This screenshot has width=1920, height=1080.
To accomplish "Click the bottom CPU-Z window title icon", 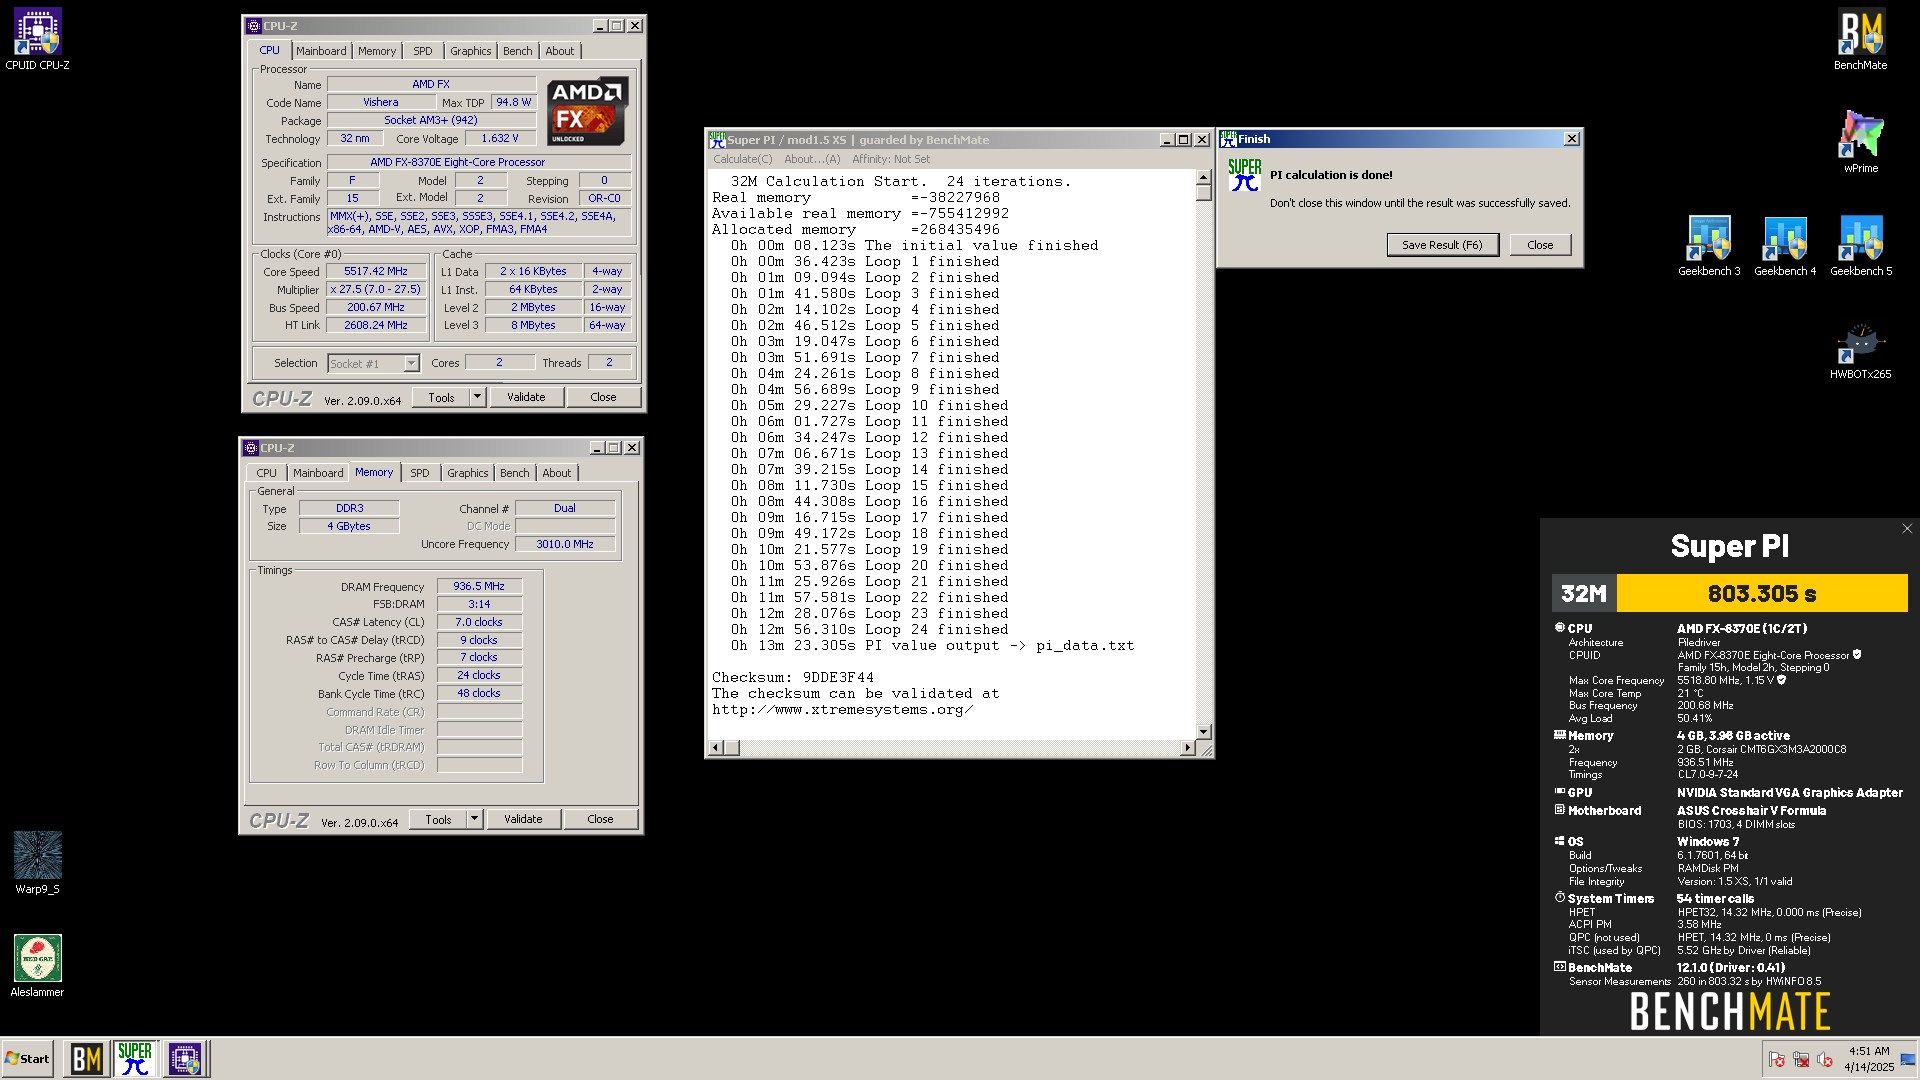I will click(x=252, y=448).
